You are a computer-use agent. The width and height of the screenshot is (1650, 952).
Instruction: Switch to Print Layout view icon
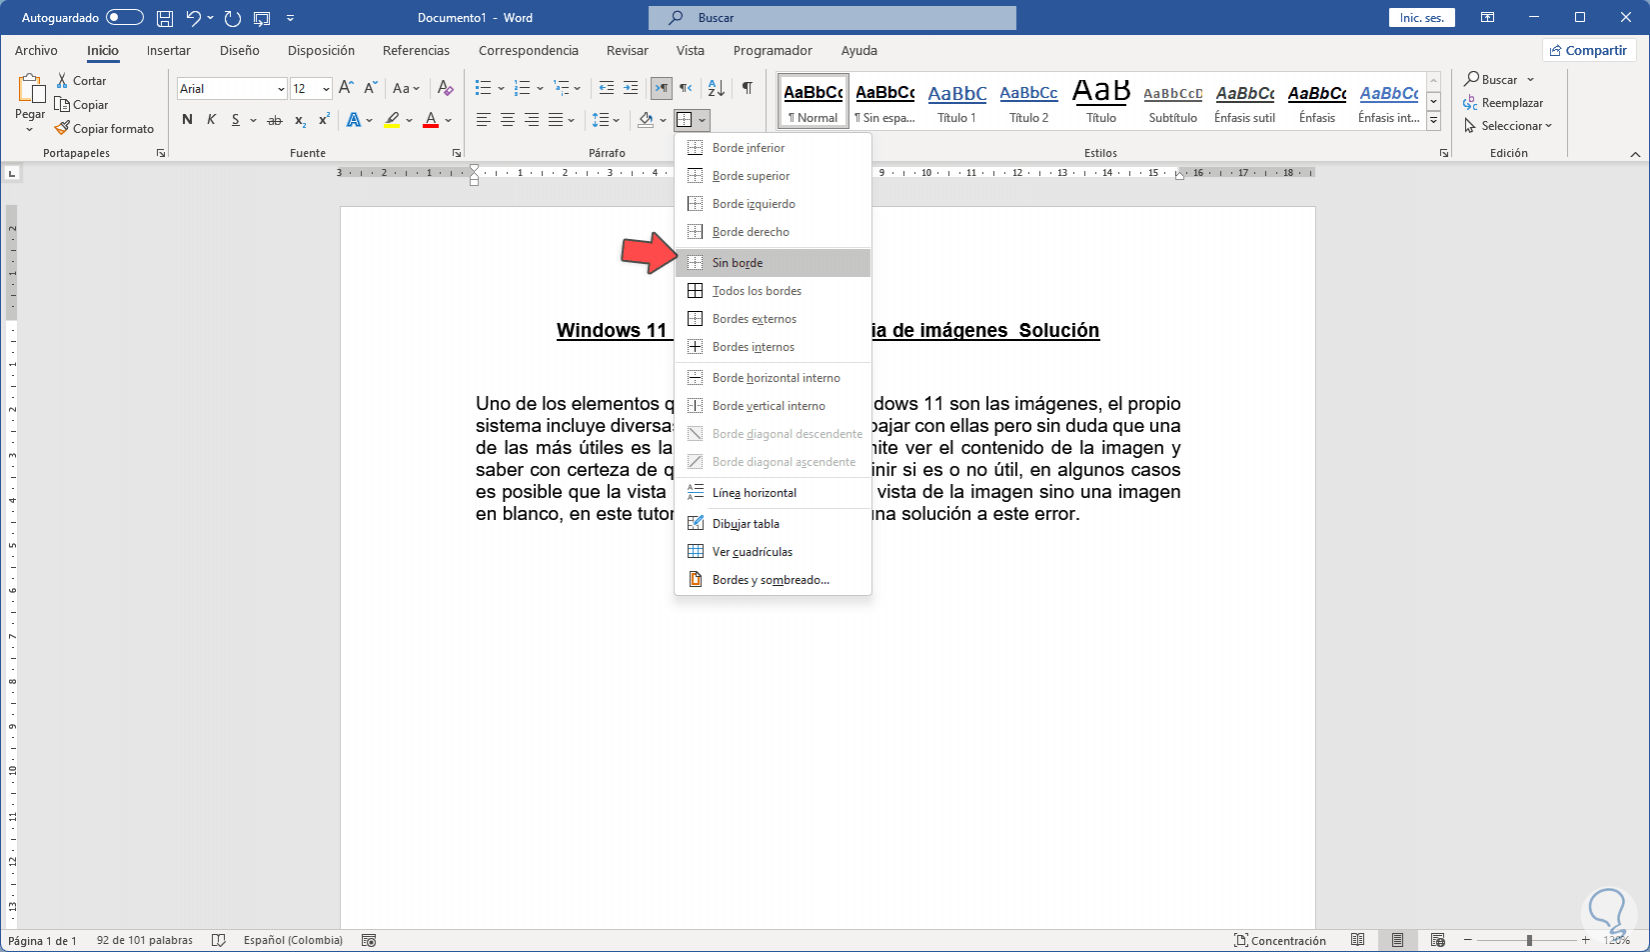point(1397,940)
